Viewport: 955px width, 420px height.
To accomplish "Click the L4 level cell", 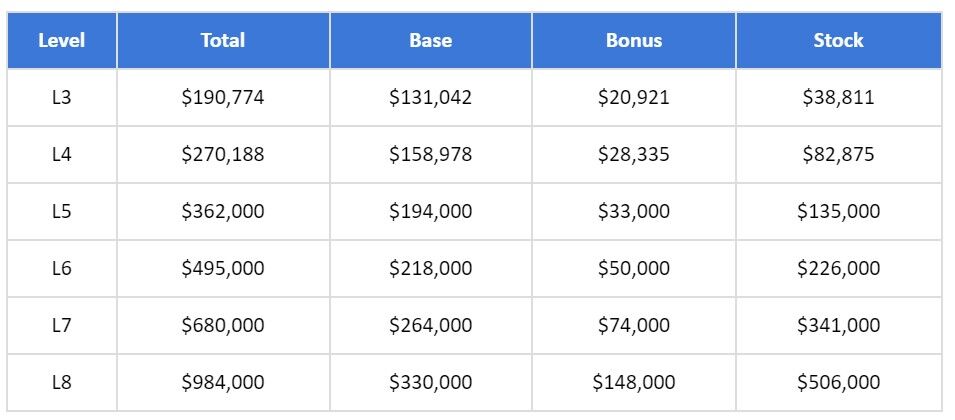I will tap(62, 155).
